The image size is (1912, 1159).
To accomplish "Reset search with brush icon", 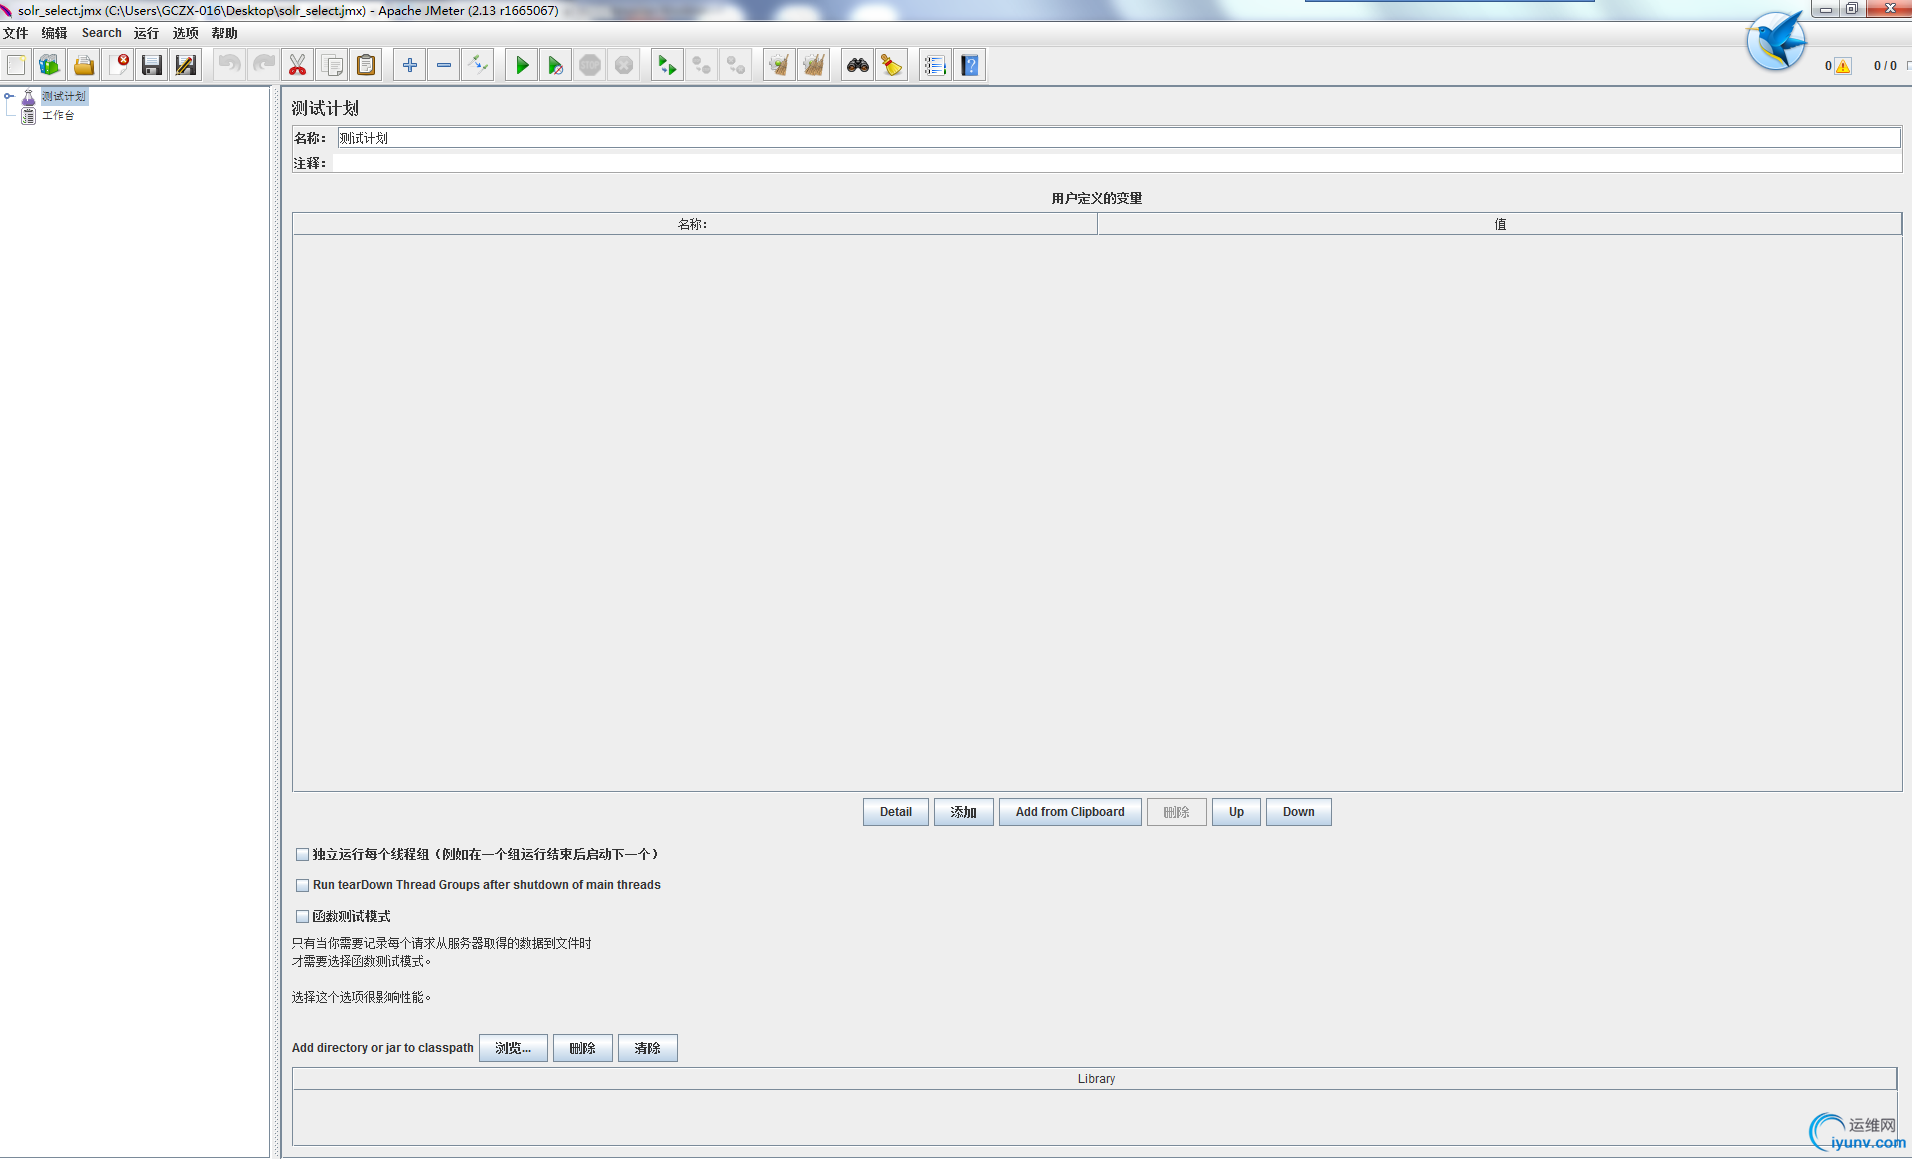I will tap(892, 66).
